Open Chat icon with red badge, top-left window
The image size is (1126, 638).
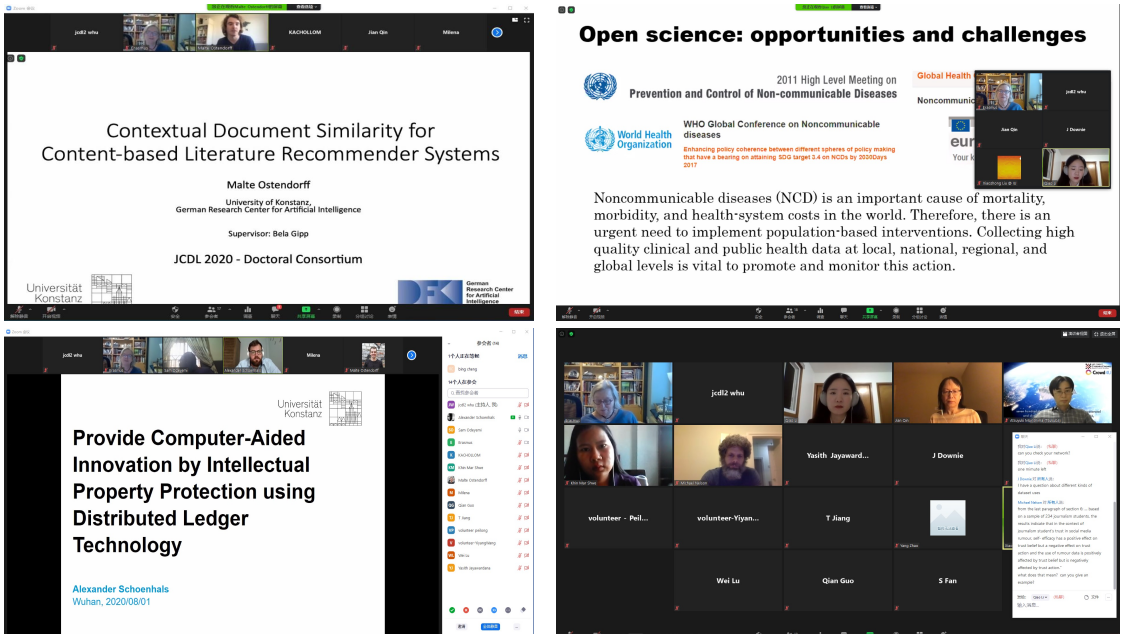coord(275,311)
